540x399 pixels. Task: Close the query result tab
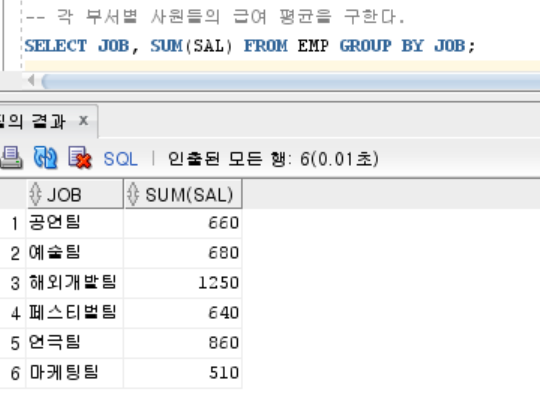coord(83,120)
